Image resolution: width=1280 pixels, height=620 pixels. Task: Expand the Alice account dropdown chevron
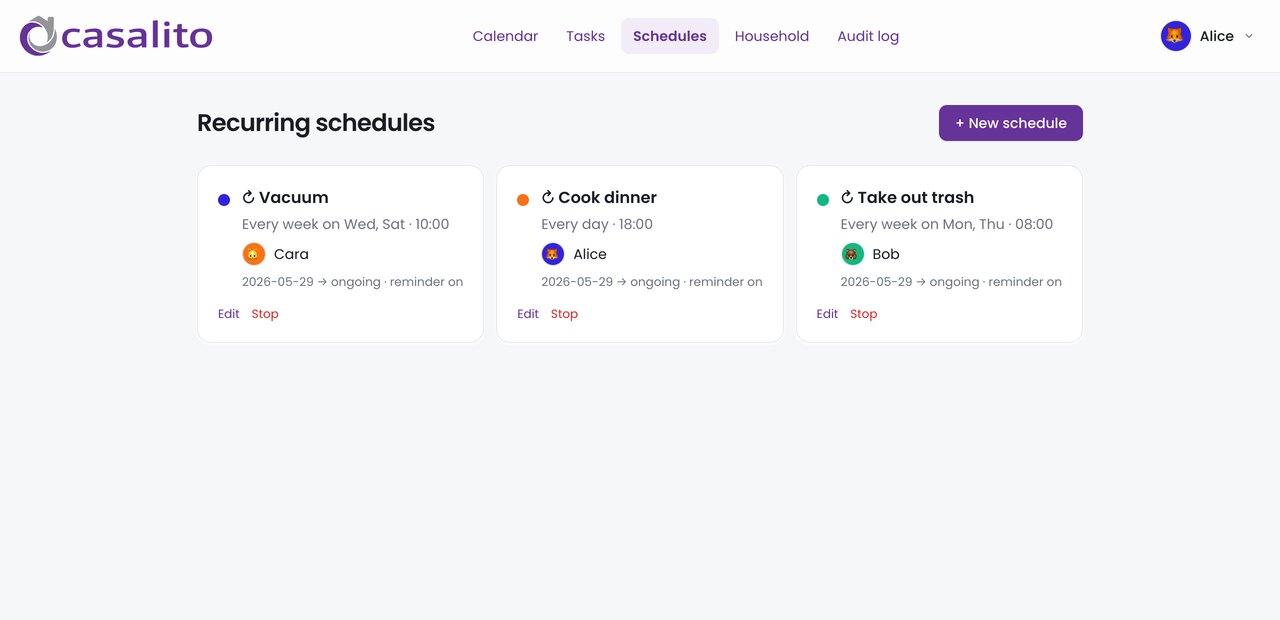1248,36
